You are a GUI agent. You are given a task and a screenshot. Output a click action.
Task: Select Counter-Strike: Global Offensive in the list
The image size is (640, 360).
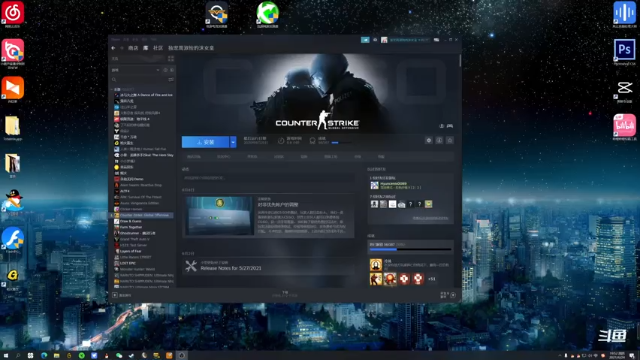[x=141, y=215]
